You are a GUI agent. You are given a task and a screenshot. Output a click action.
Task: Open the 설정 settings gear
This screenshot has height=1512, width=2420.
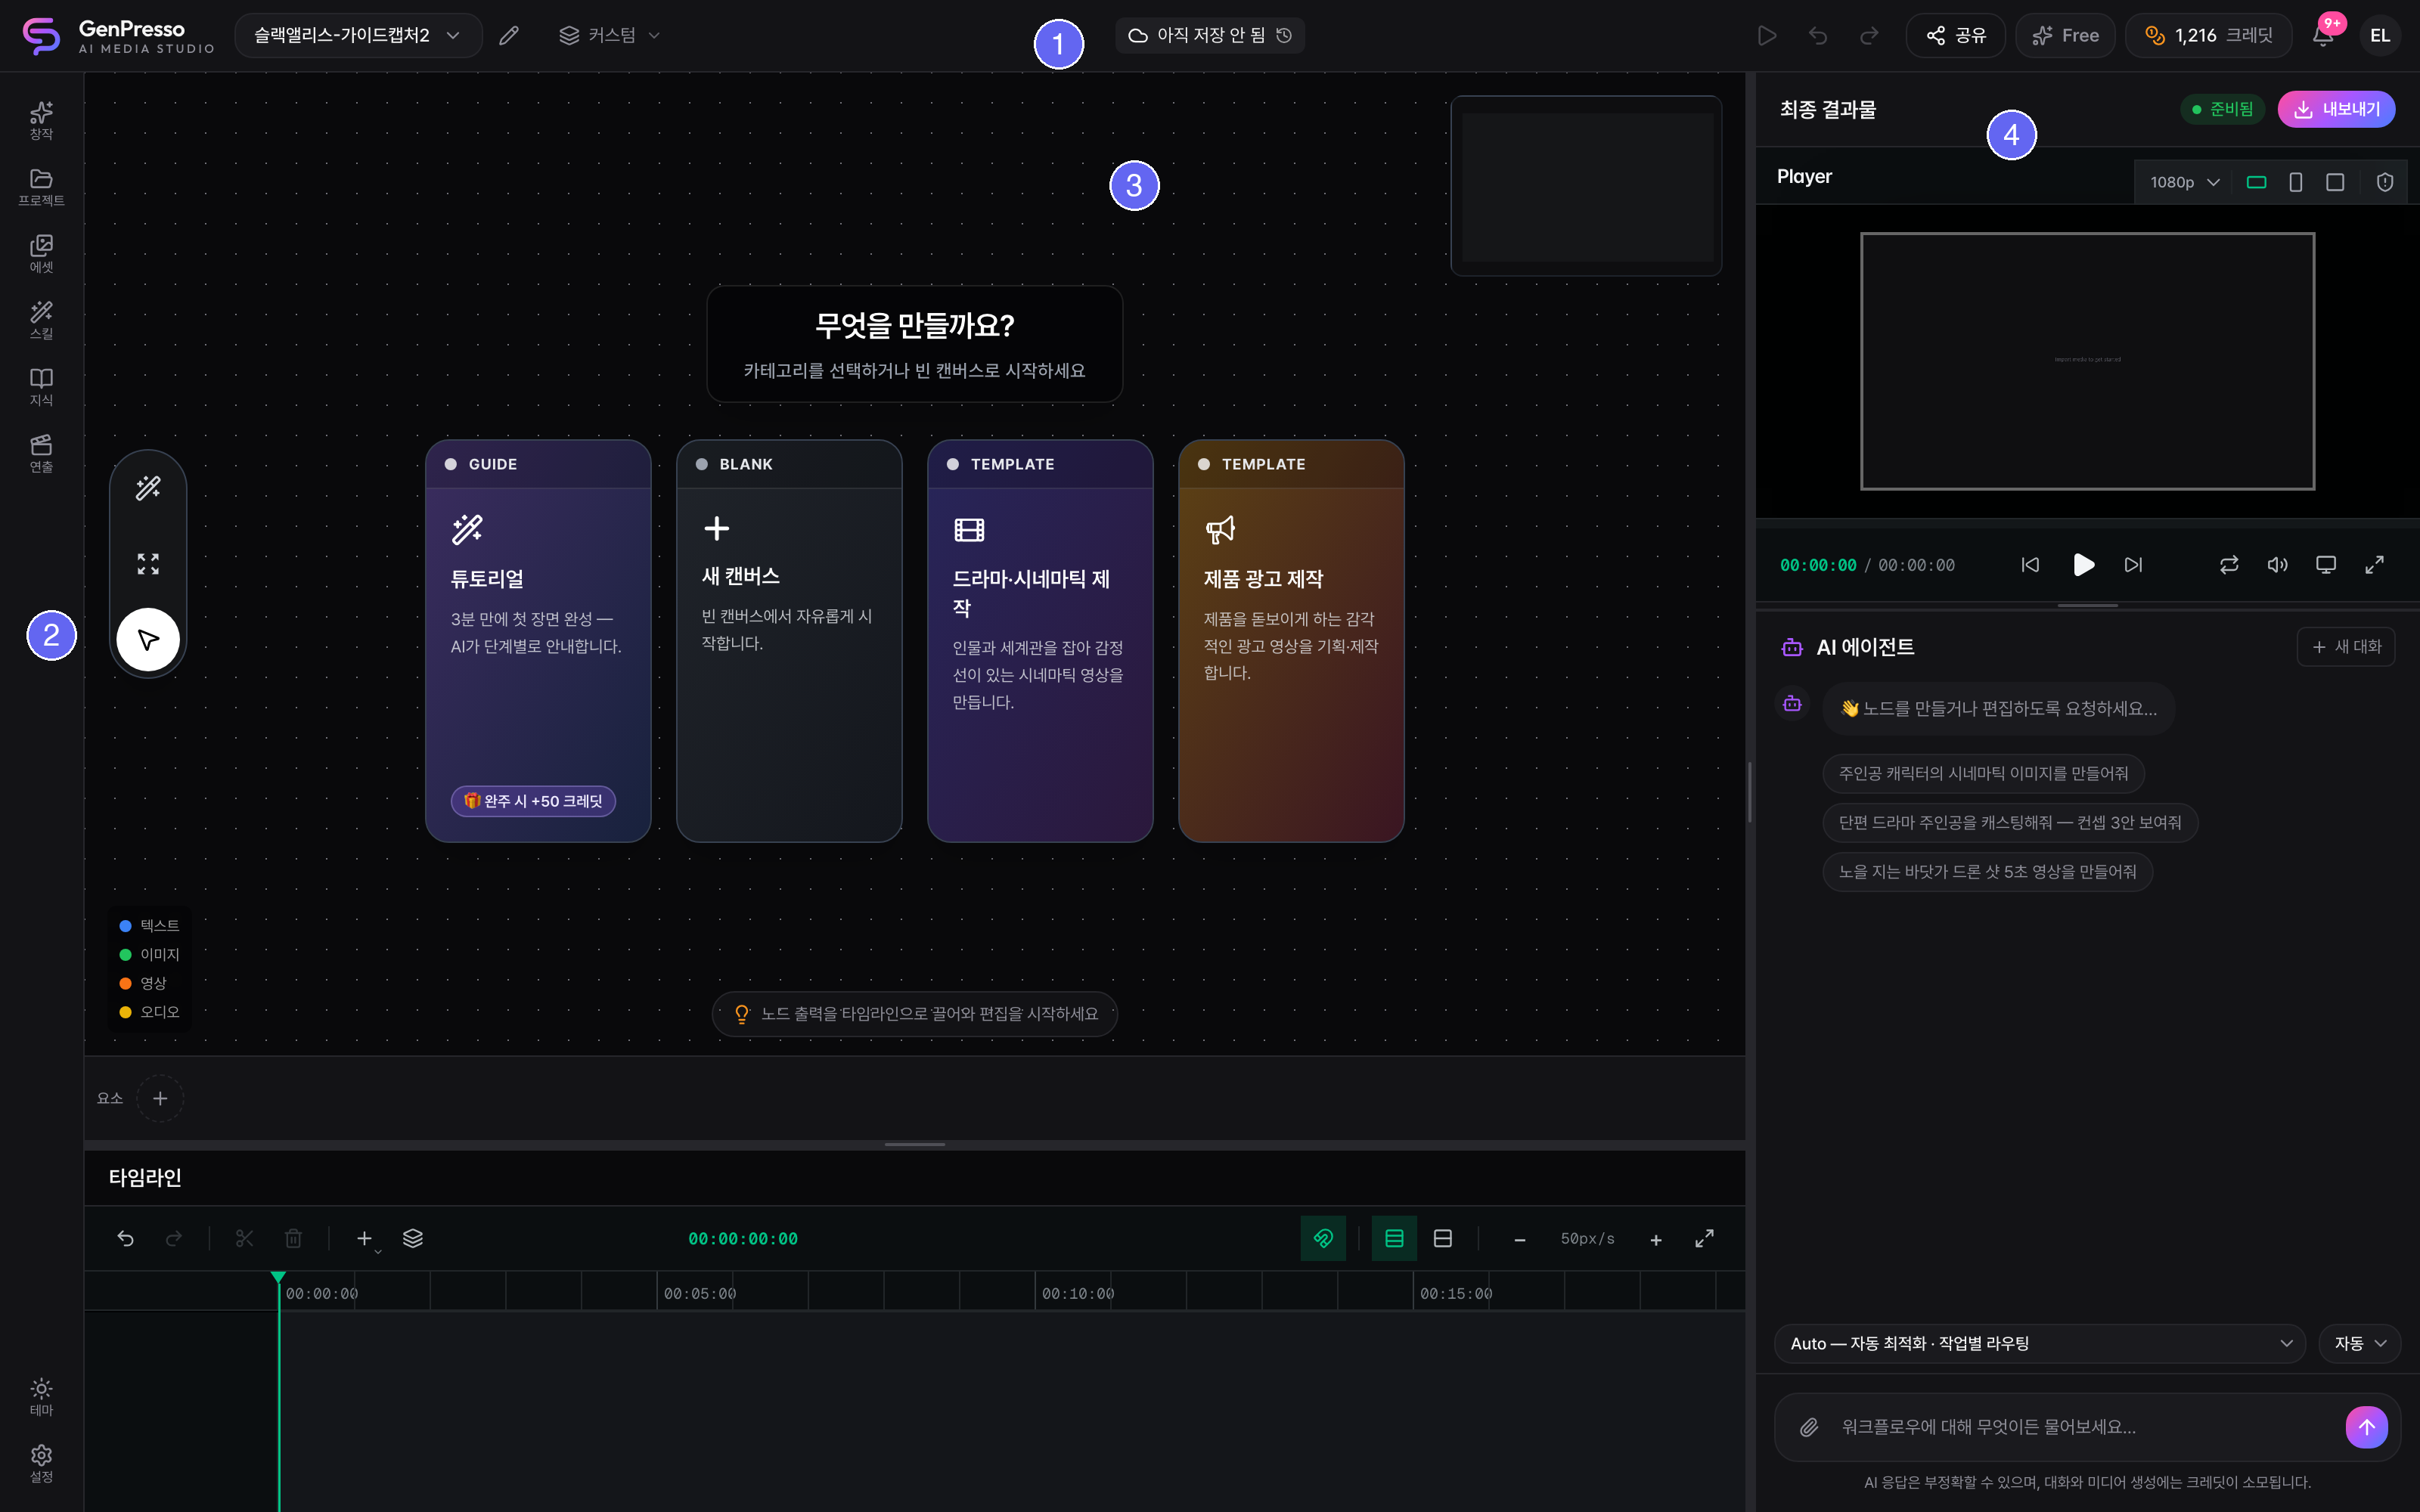[41, 1463]
